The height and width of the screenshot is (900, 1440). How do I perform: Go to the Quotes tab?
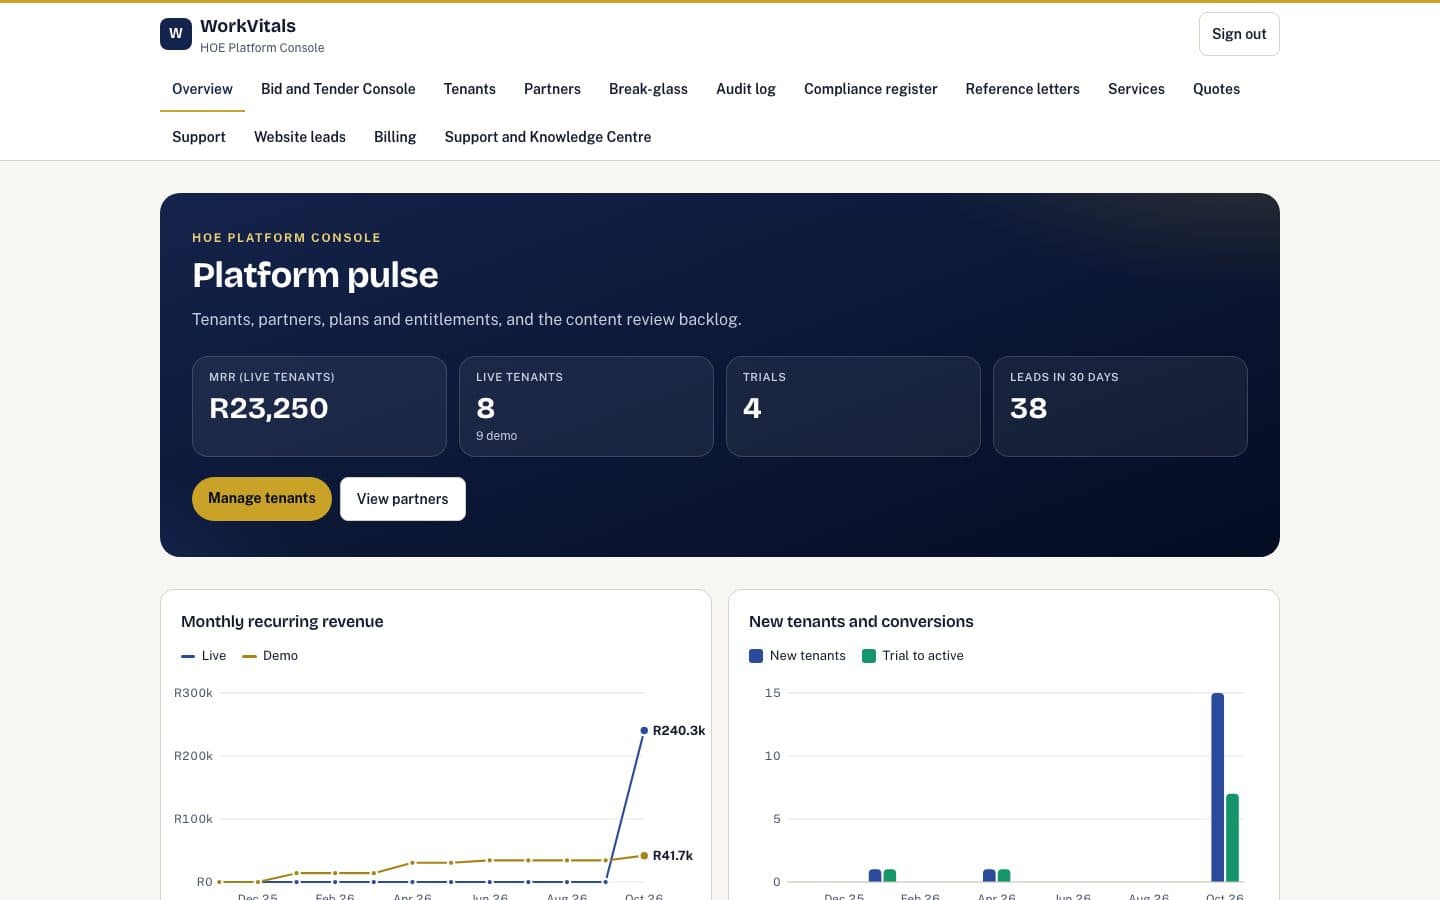tap(1216, 89)
